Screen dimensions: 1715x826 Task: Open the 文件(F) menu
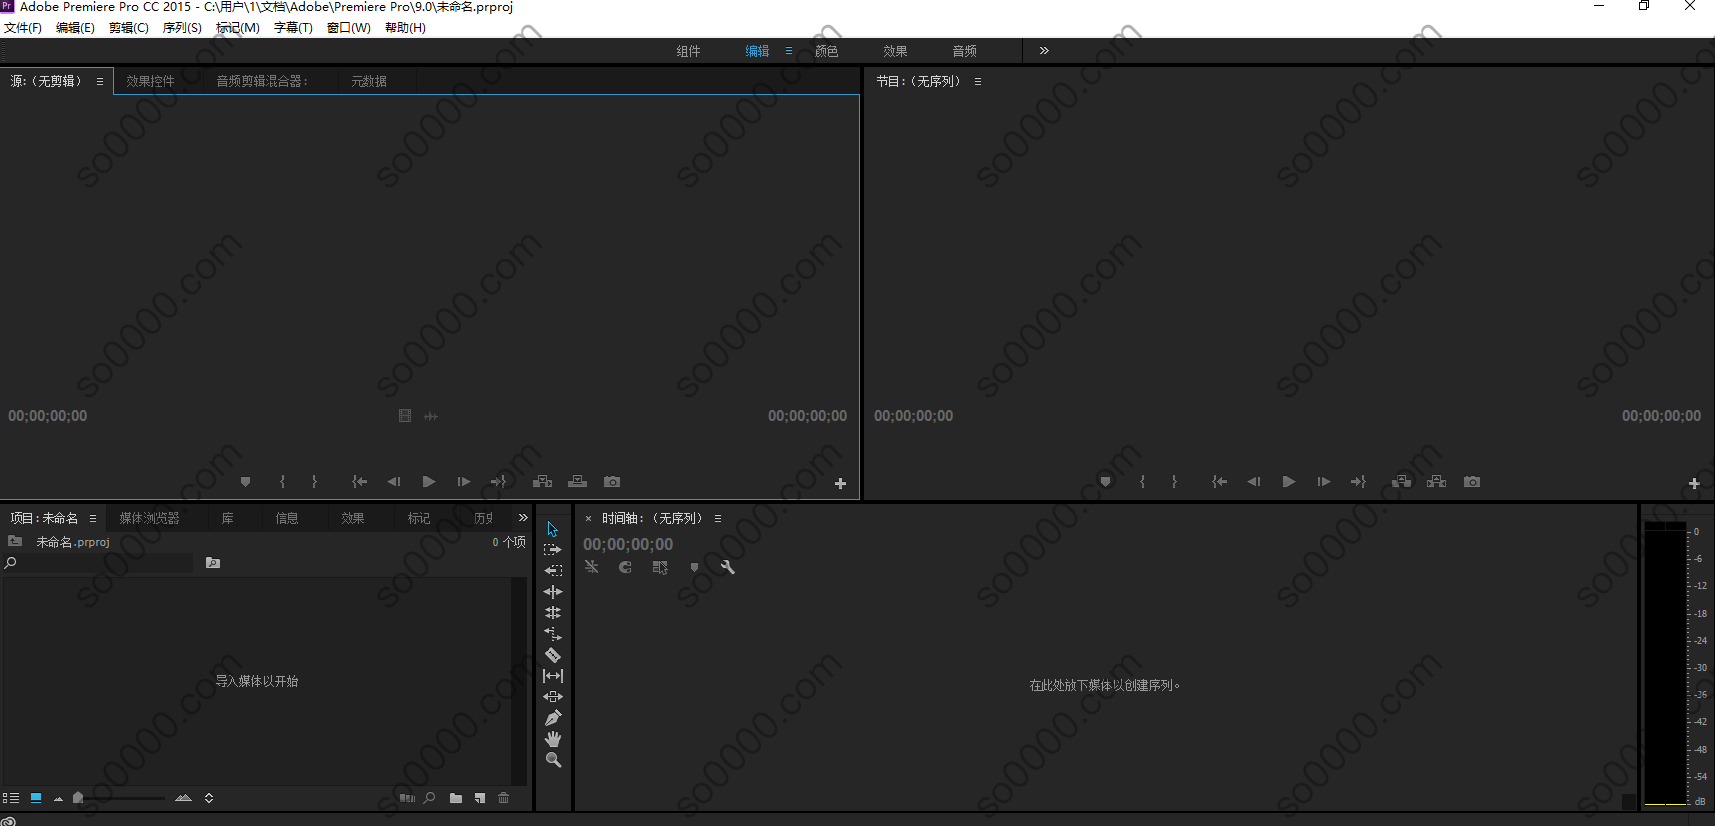[23, 28]
